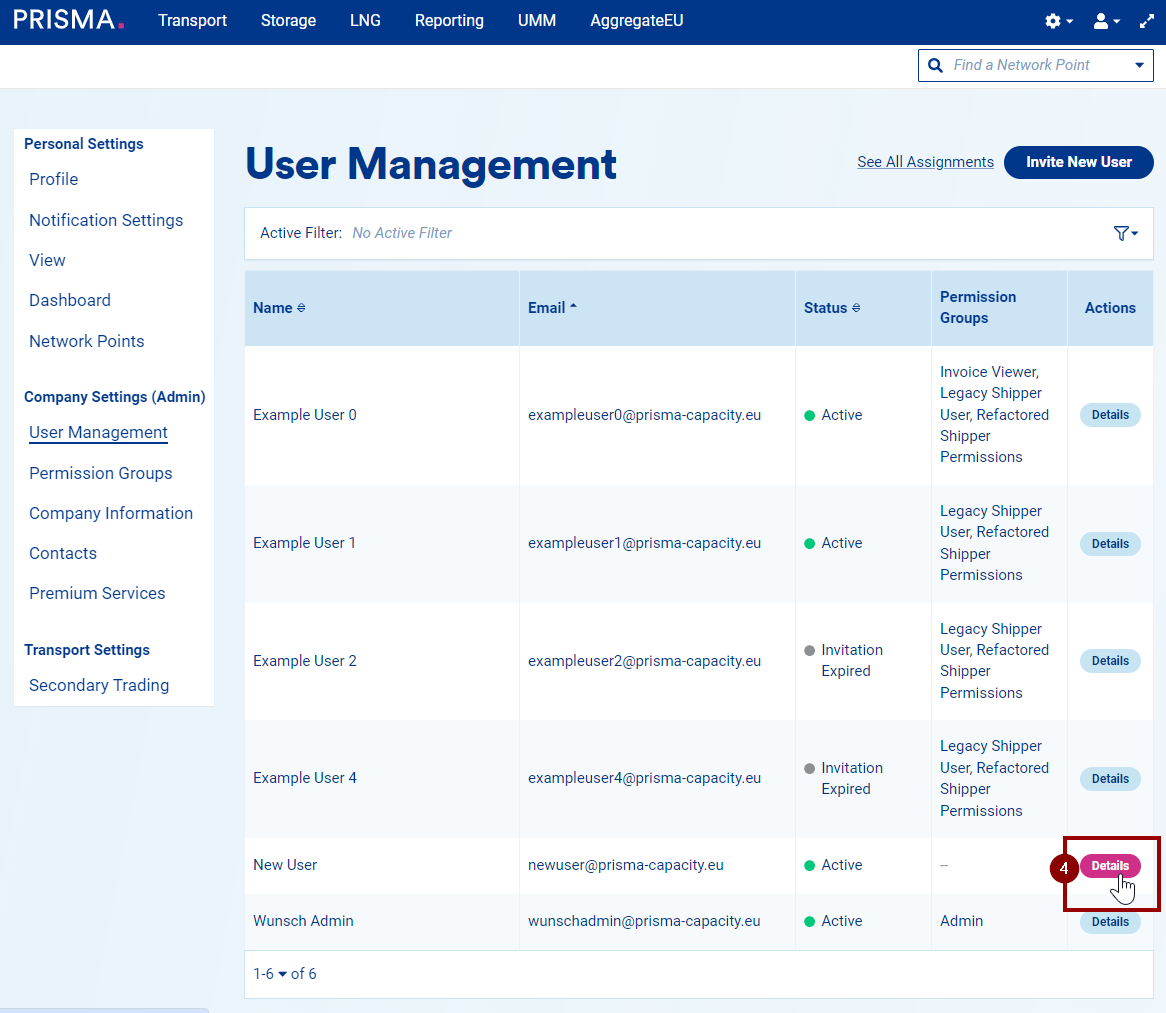Expand the Find a Network Point dropdown
The width and height of the screenshot is (1166, 1013).
[1139, 65]
